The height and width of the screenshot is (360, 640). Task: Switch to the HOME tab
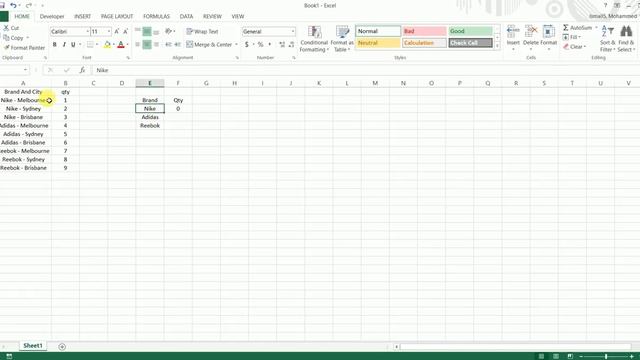pos(22,16)
